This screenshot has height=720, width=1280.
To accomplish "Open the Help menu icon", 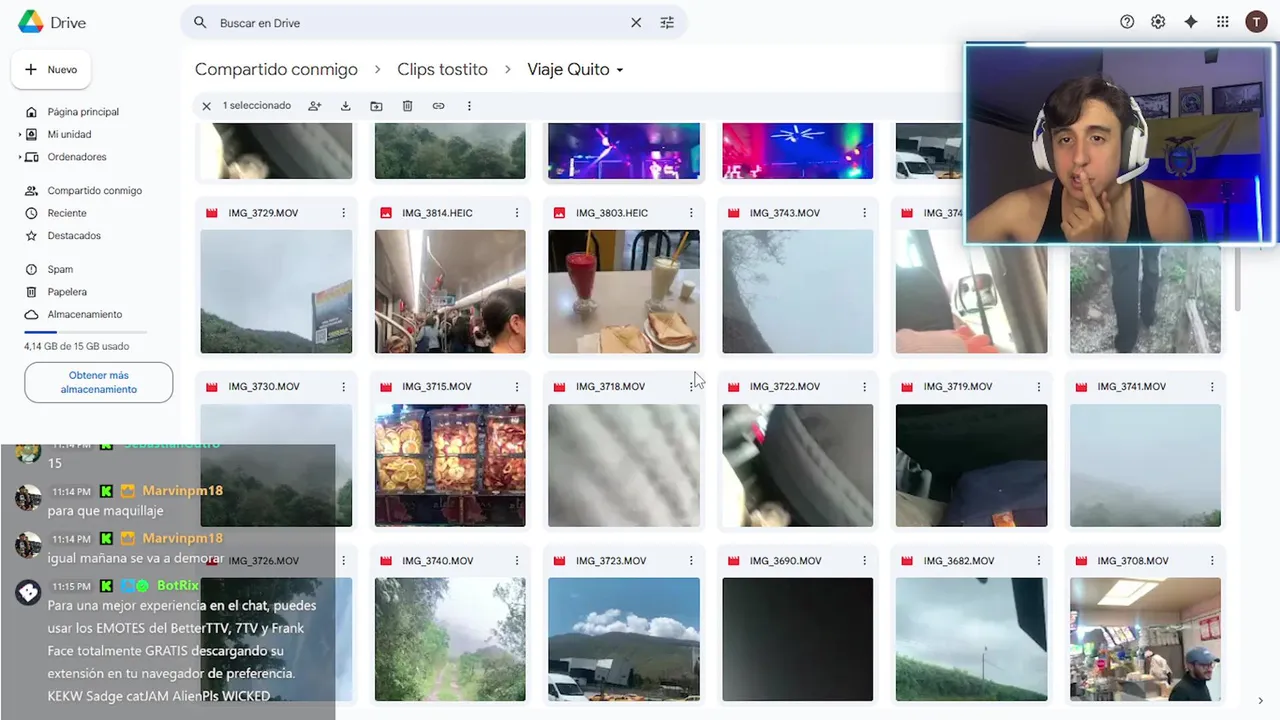I will click(x=1127, y=22).
